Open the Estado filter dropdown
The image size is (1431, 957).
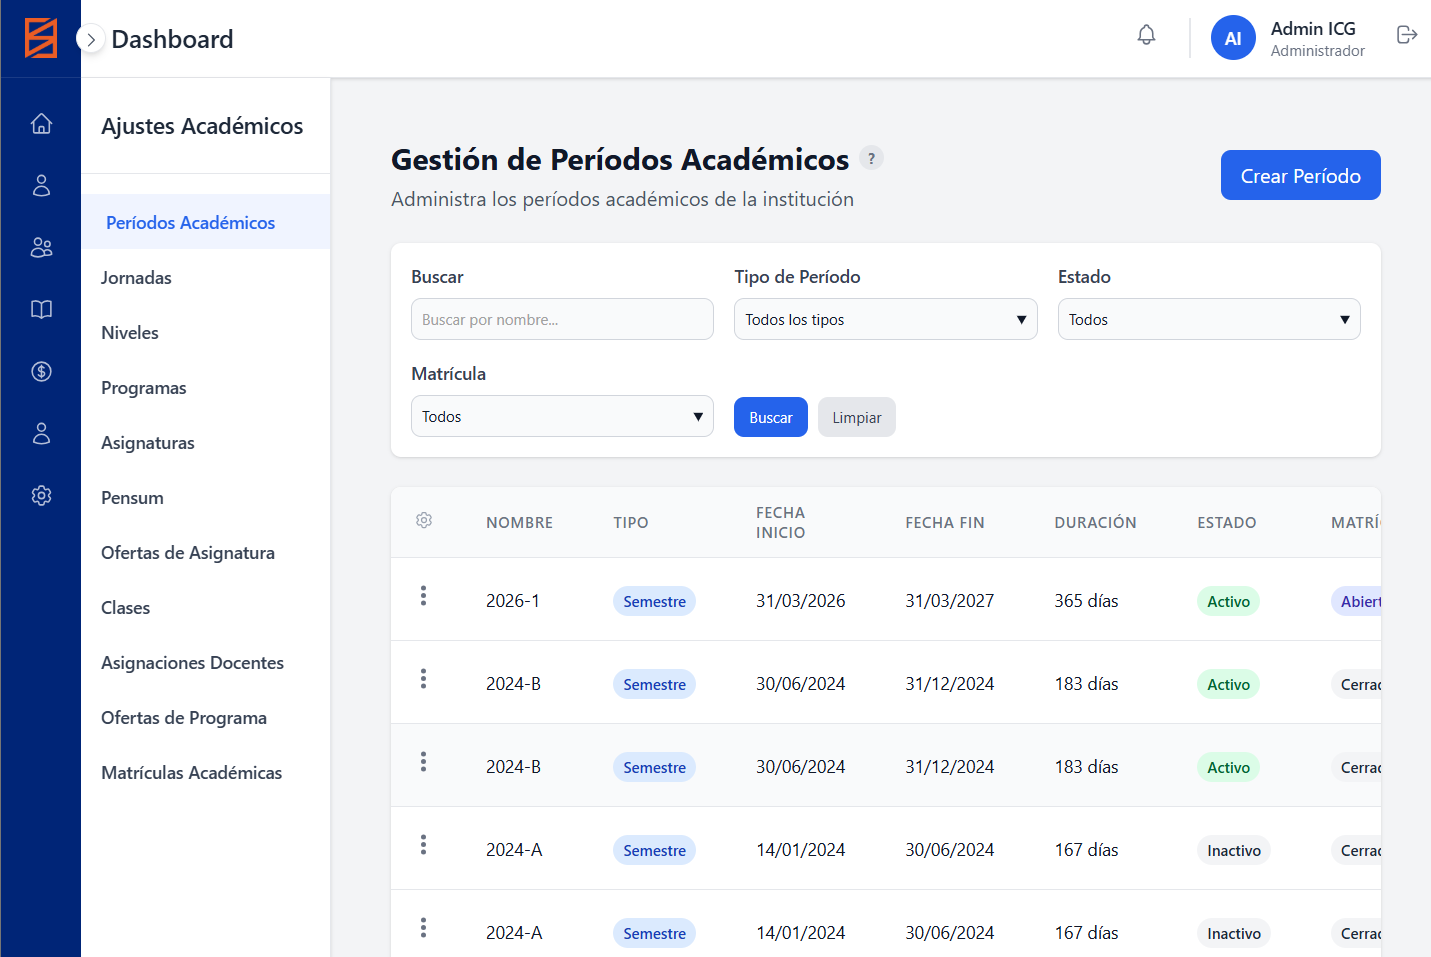1209,319
